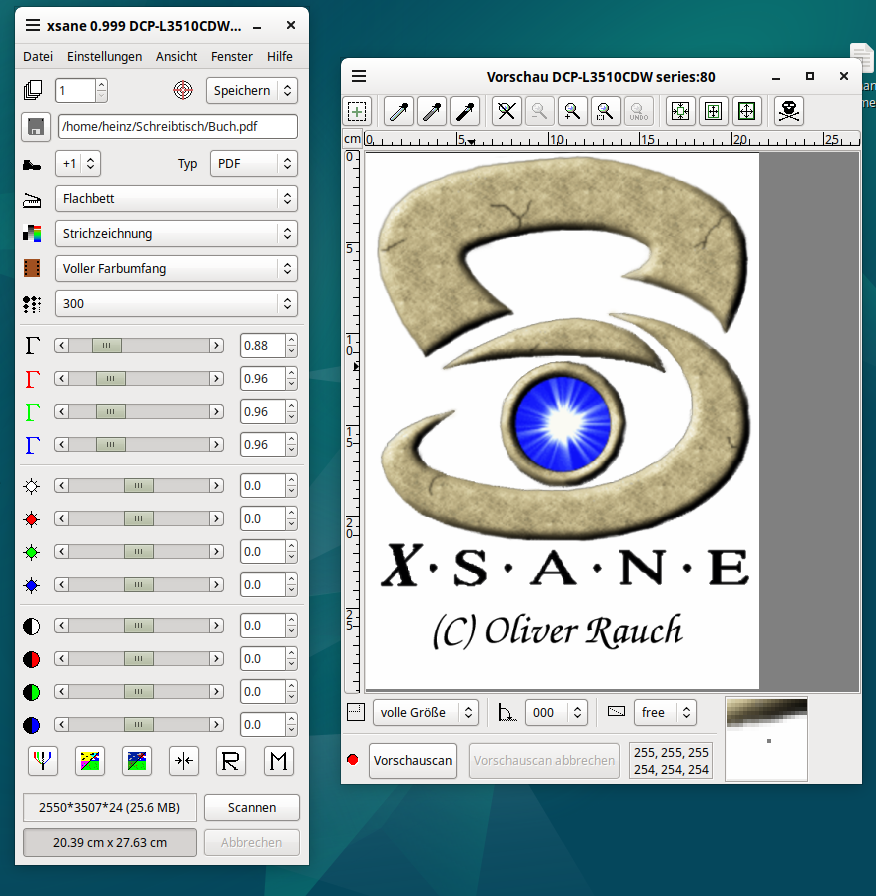Click the film strip icon beside Voller Farbumfang

click(x=32, y=269)
